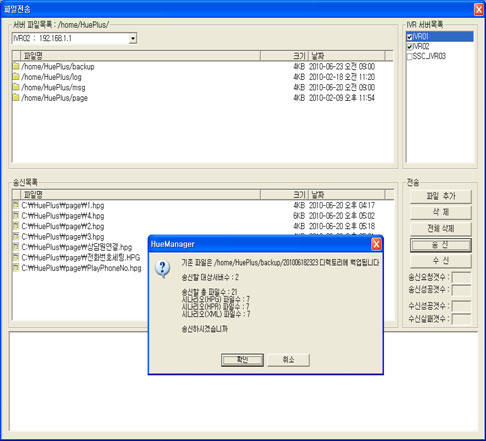This screenshot has width=486, height=441.
Task: Cancel sending with the 취소 button
Action: [288, 360]
